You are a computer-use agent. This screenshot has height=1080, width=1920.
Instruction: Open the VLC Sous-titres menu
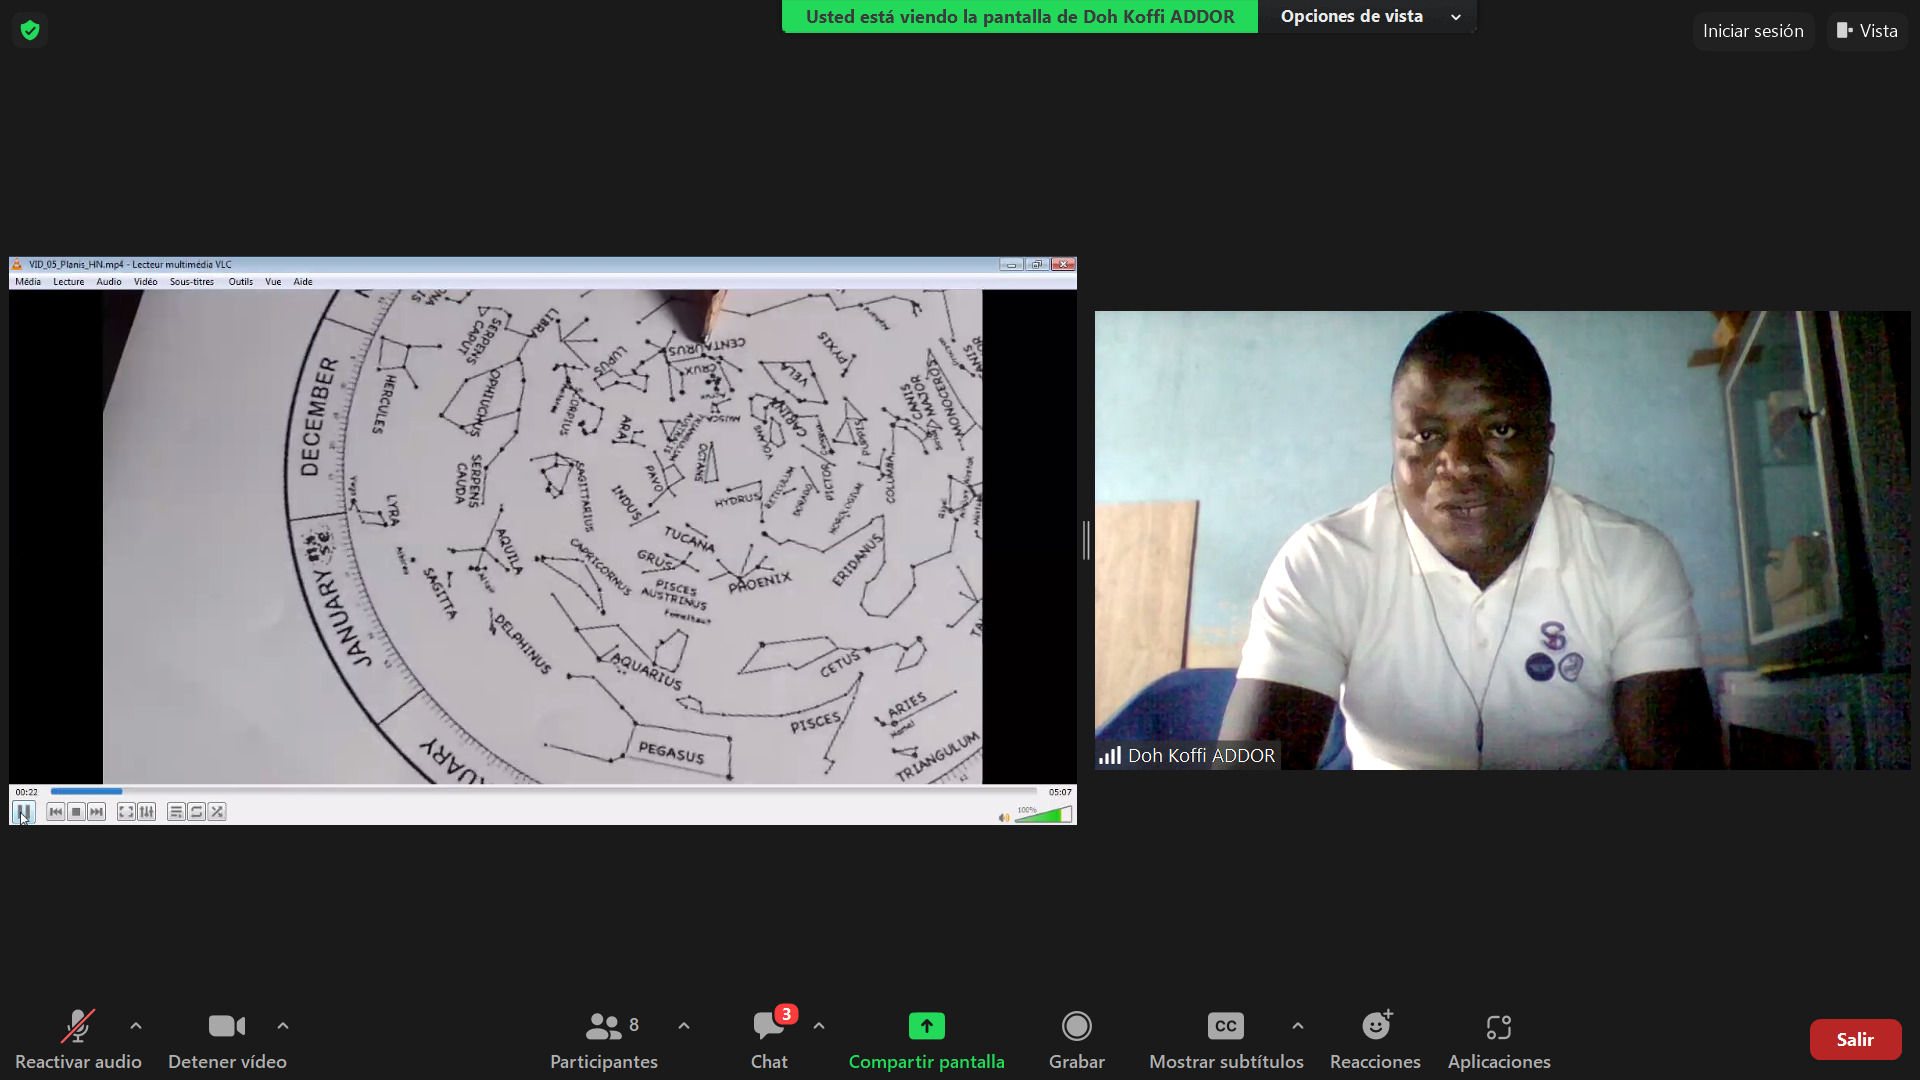click(x=192, y=282)
